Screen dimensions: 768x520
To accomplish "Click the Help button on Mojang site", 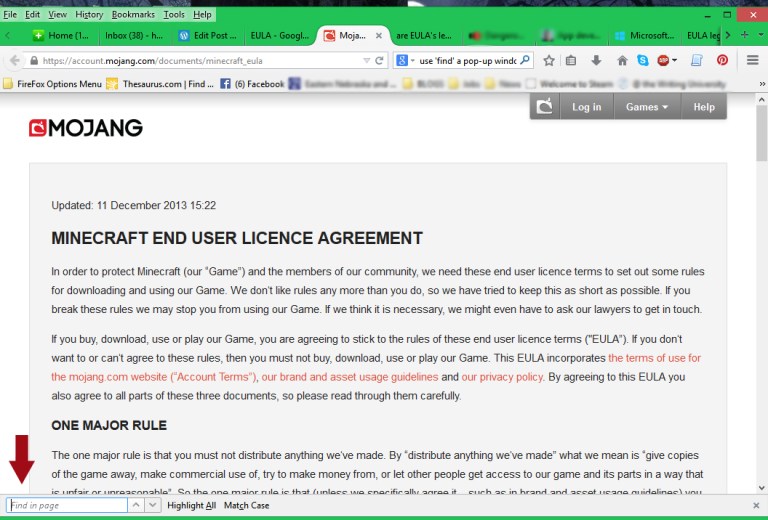I will point(704,107).
